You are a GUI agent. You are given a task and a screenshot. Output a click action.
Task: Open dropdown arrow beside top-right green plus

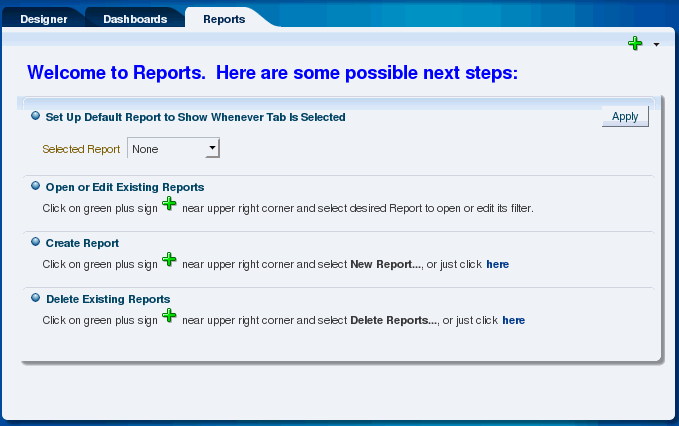click(656, 44)
